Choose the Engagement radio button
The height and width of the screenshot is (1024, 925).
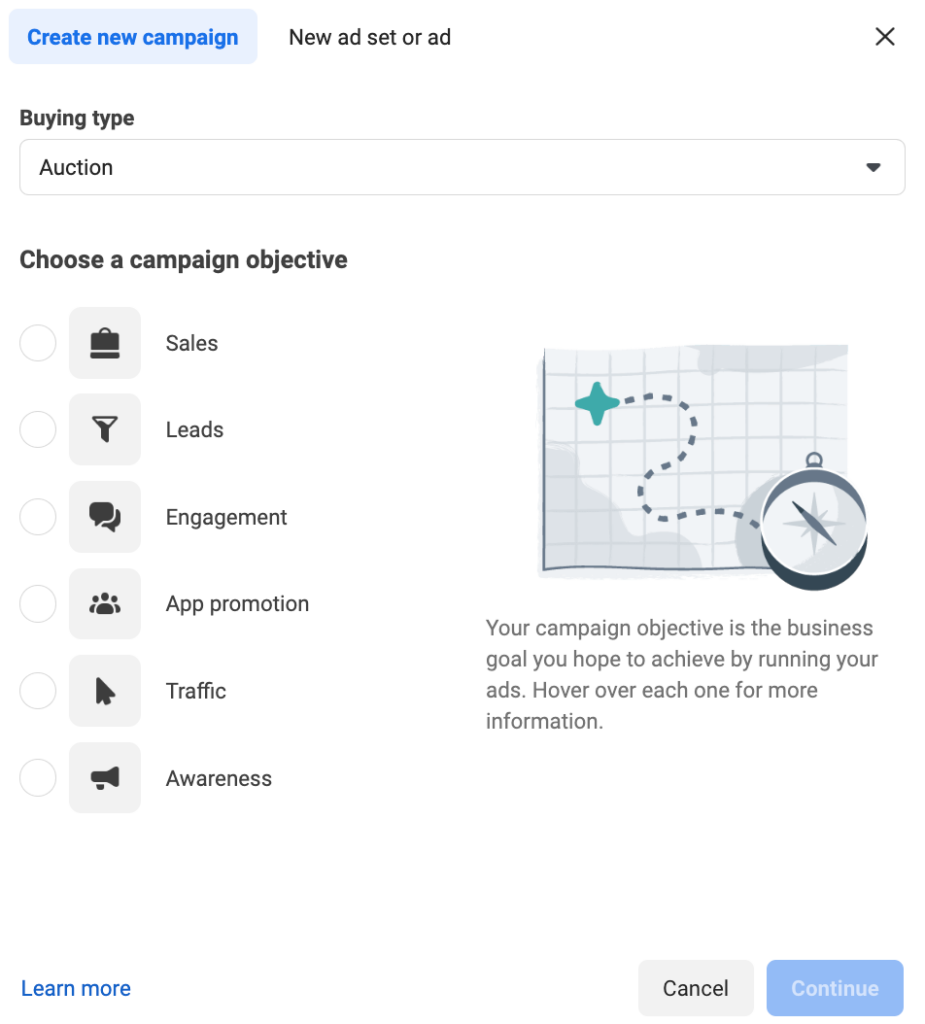tap(38, 517)
